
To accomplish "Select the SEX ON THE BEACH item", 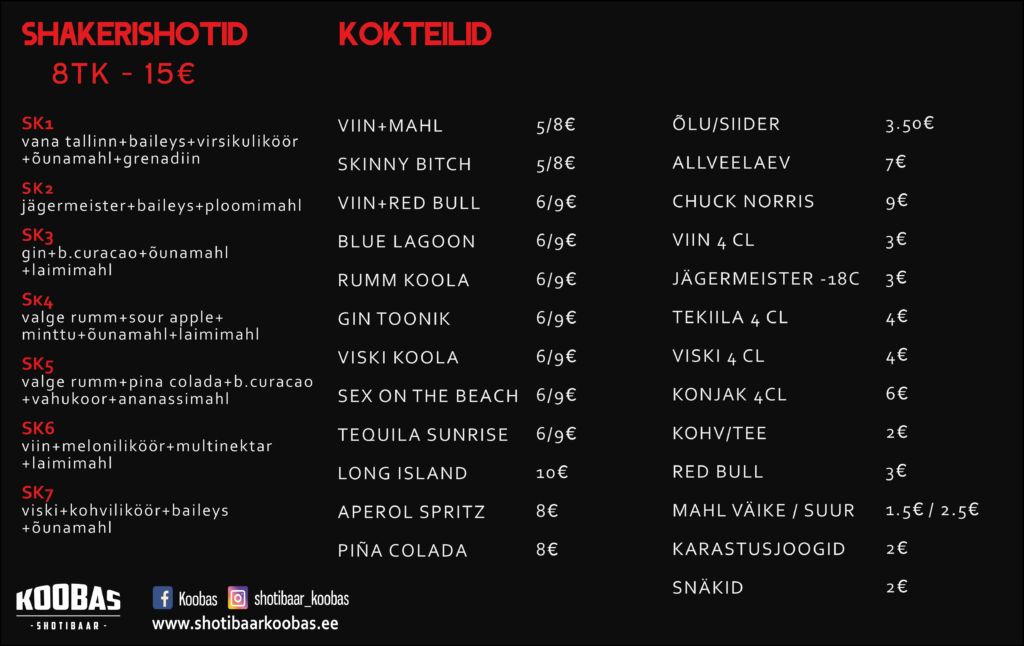I will 428,396.
